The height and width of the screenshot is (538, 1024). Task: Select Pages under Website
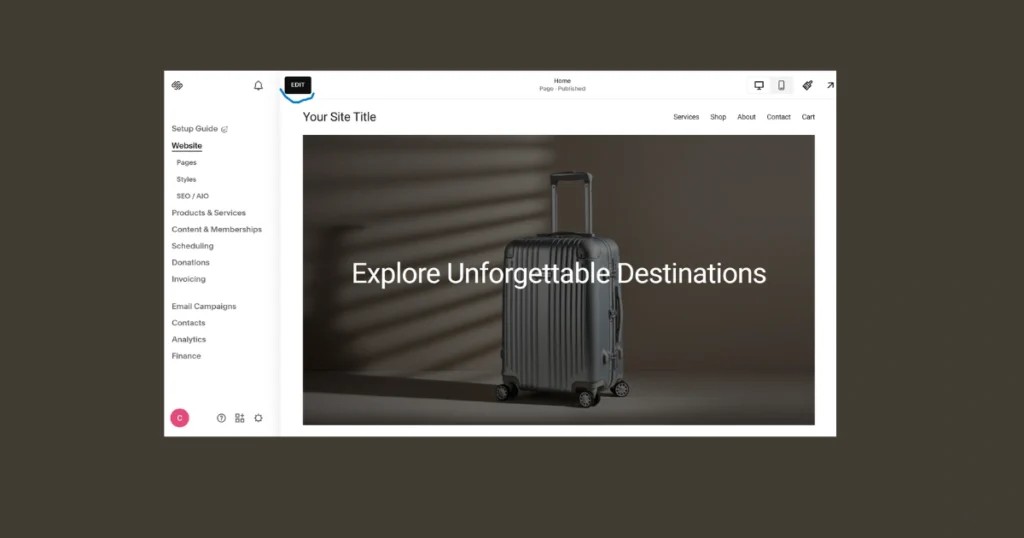click(186, 163)
